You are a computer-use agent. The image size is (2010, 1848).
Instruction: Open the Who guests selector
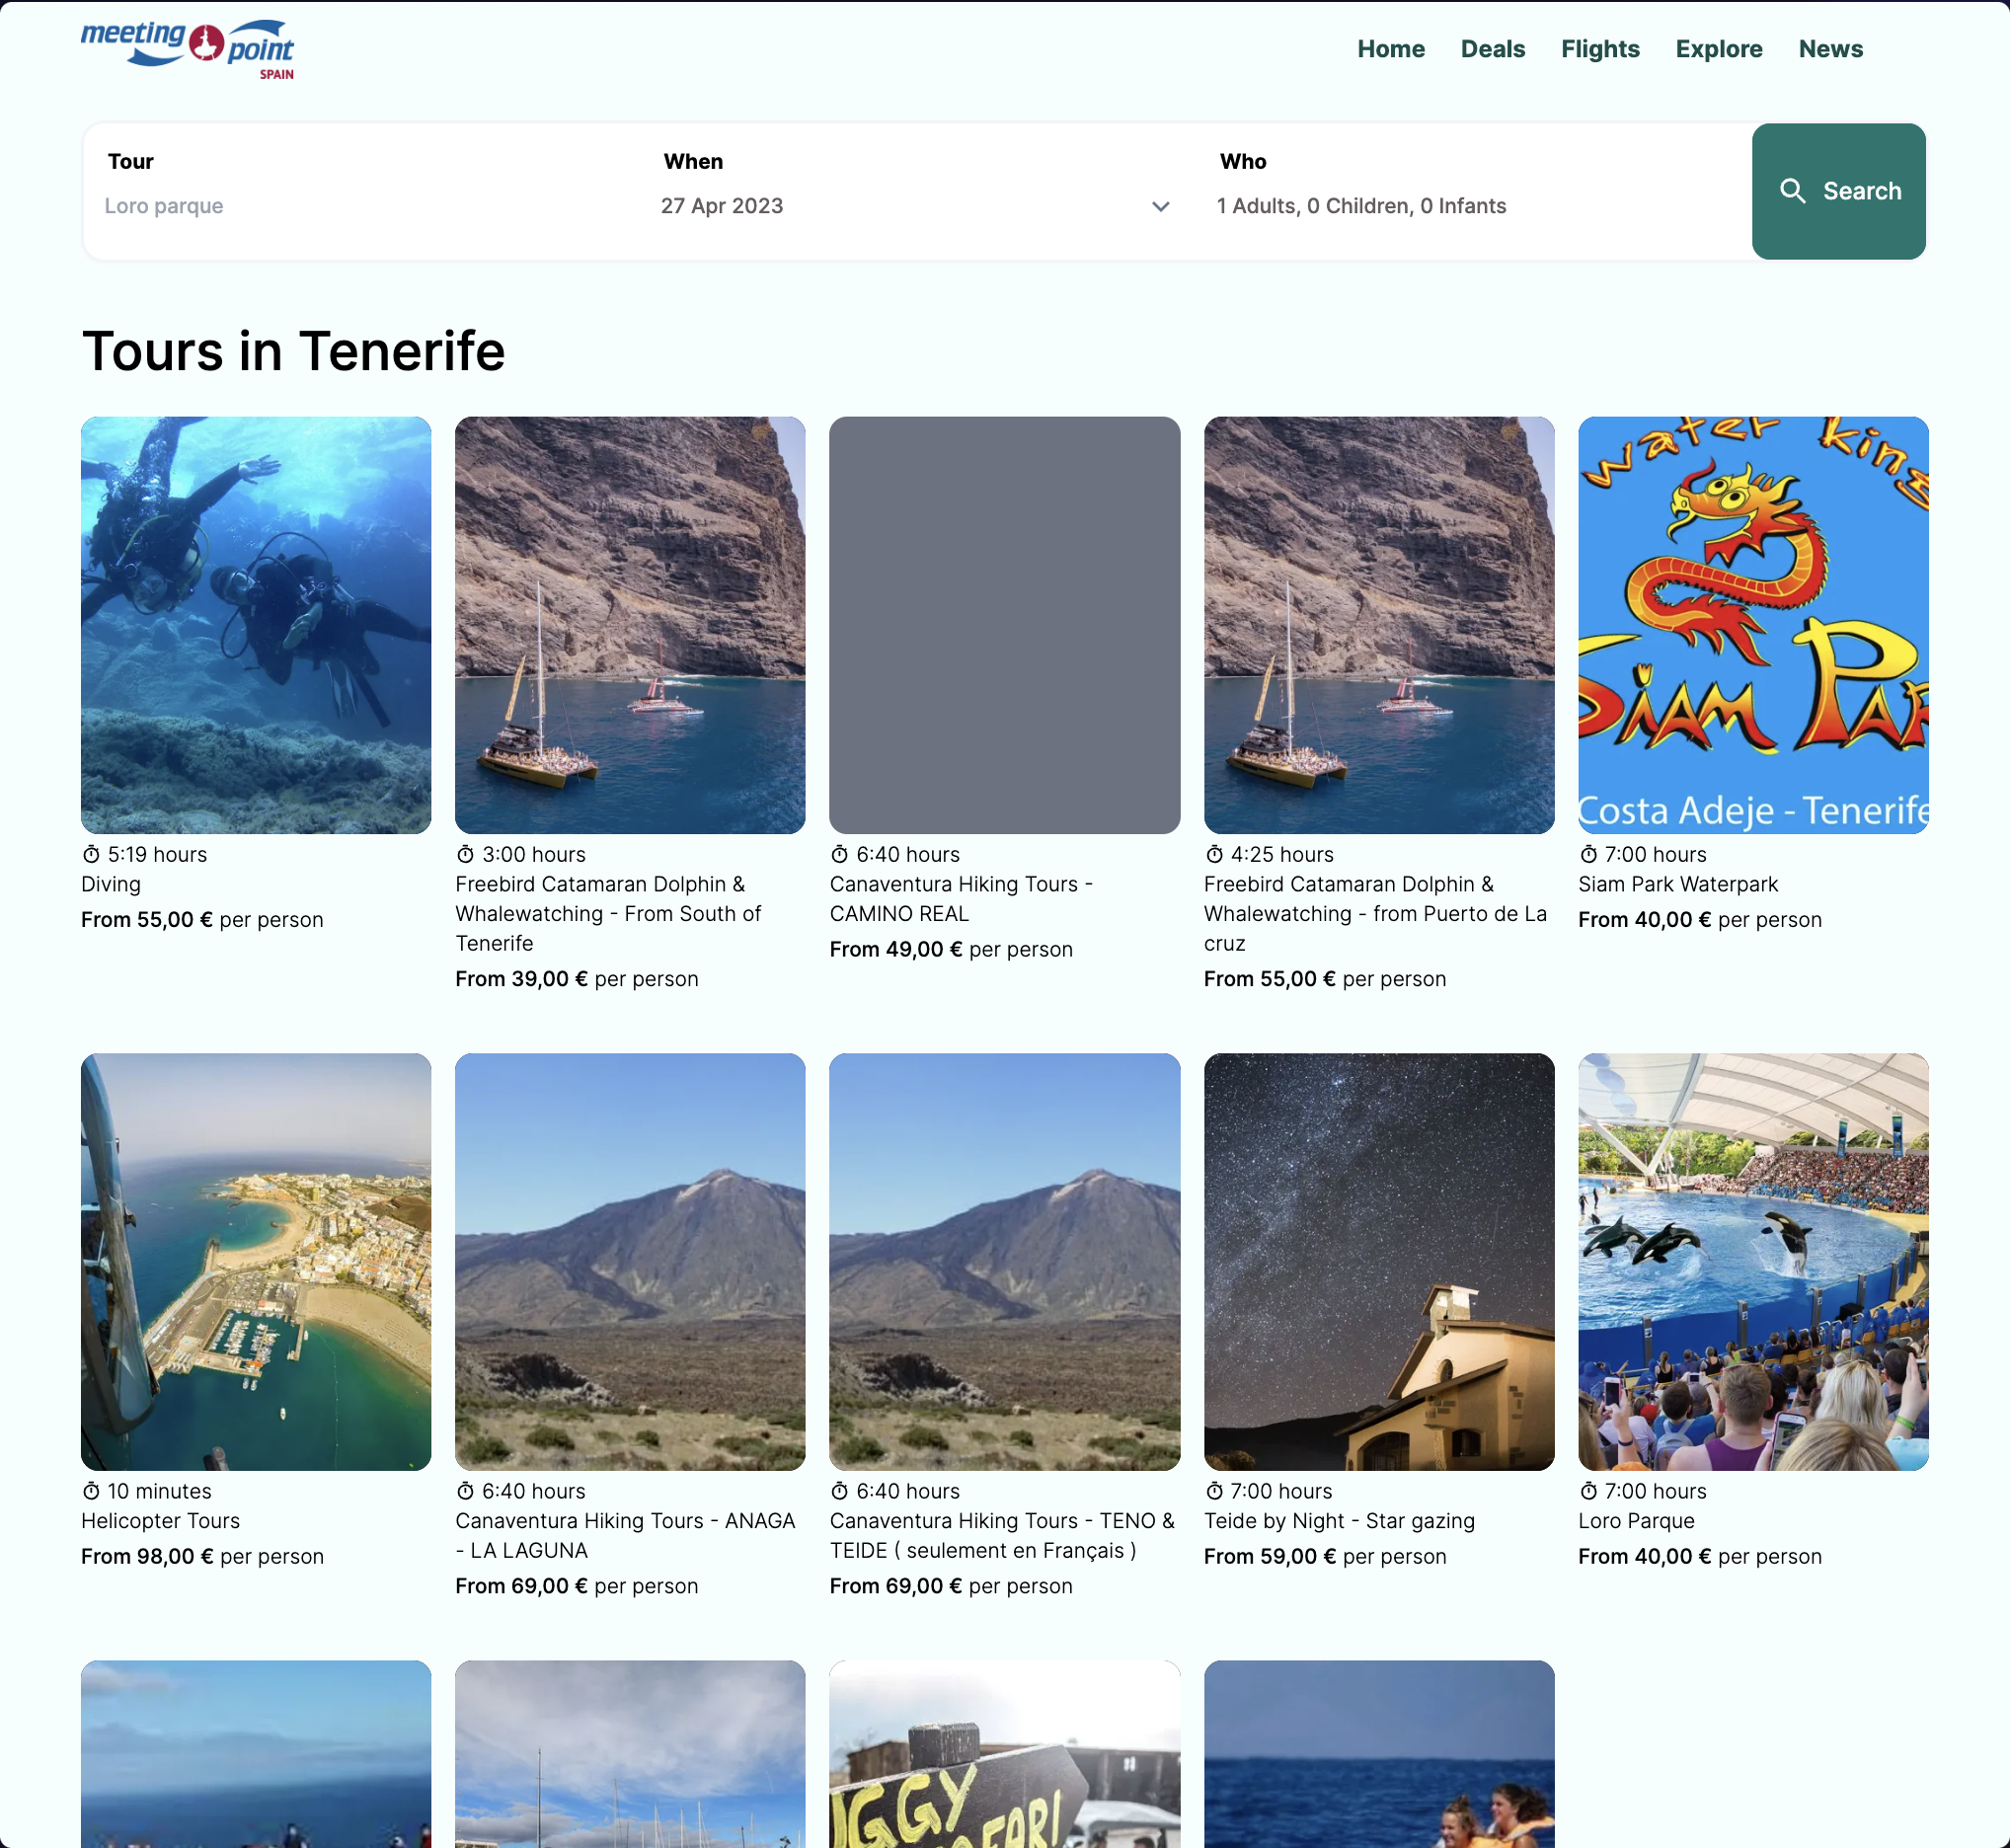(x=1473, y=206)
